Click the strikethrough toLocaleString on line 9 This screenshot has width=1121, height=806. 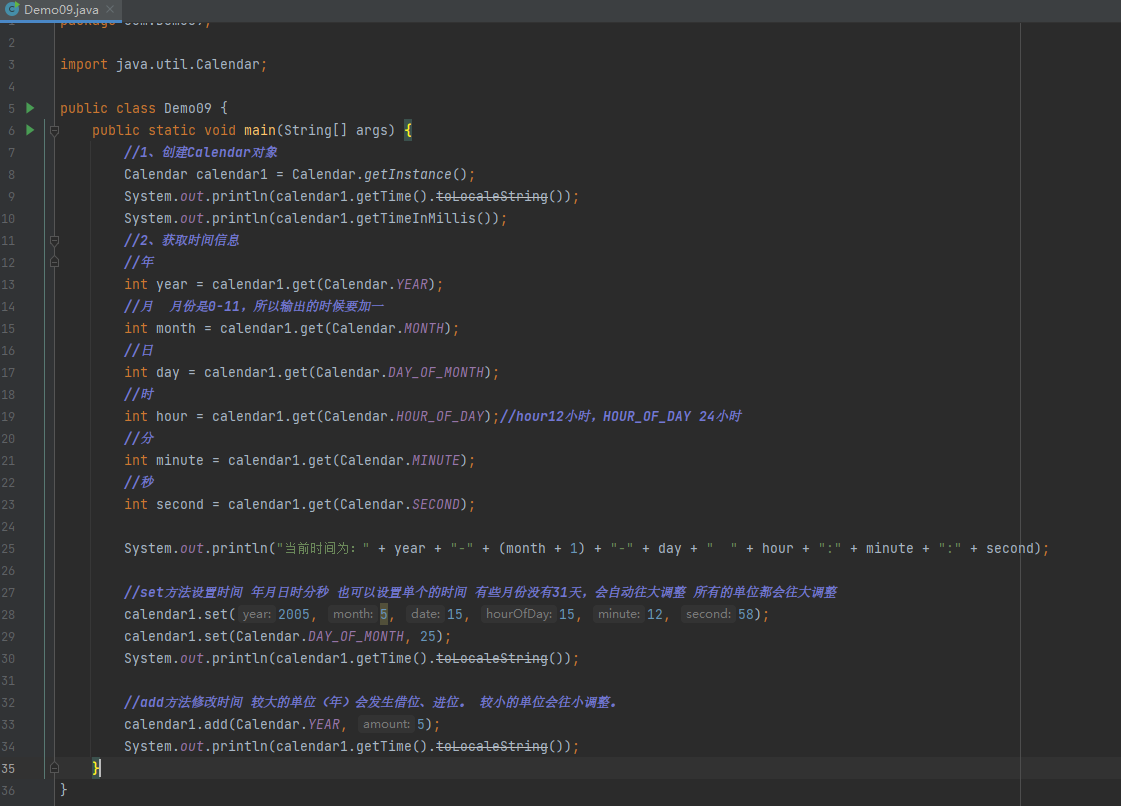point(492,197)
